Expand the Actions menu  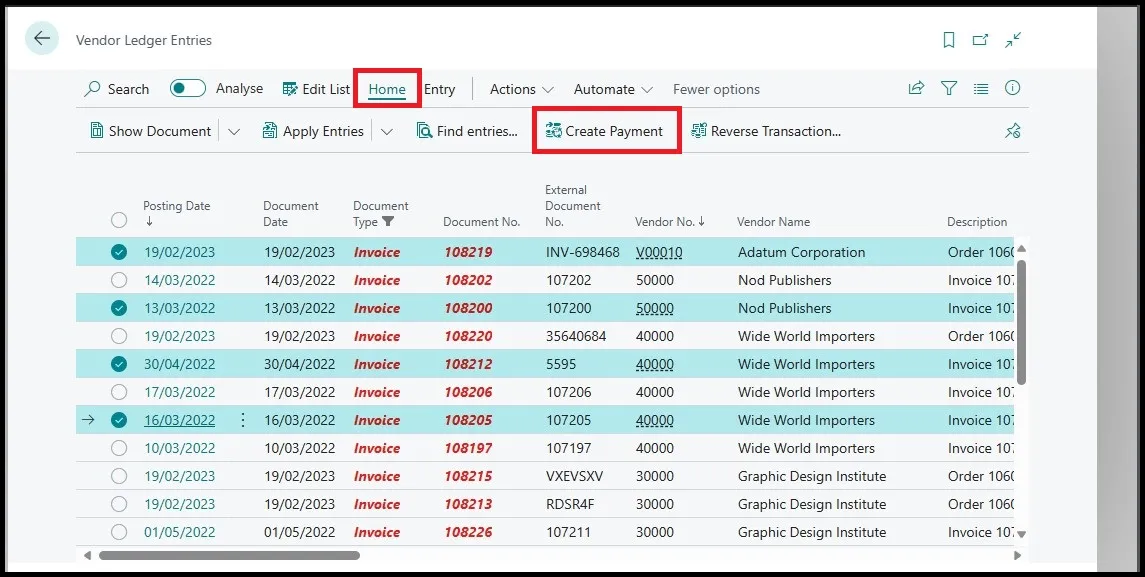coord(521,89)
